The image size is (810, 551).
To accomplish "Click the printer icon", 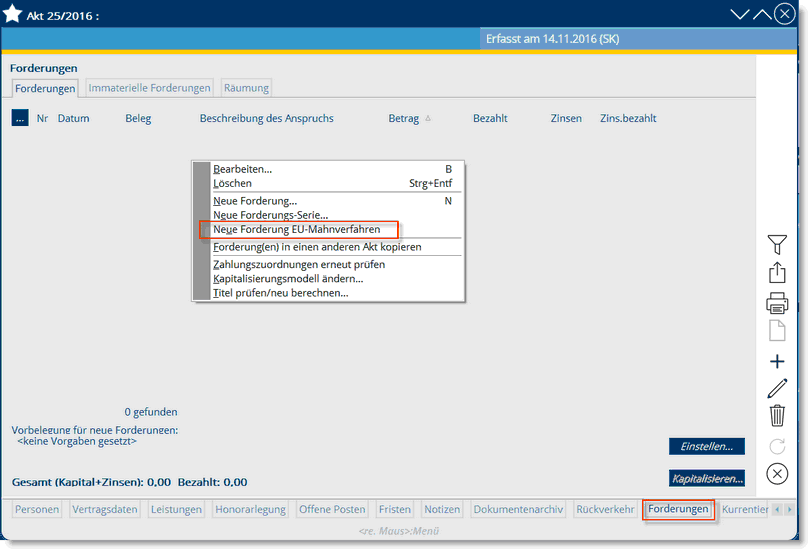I will point(777,304).
